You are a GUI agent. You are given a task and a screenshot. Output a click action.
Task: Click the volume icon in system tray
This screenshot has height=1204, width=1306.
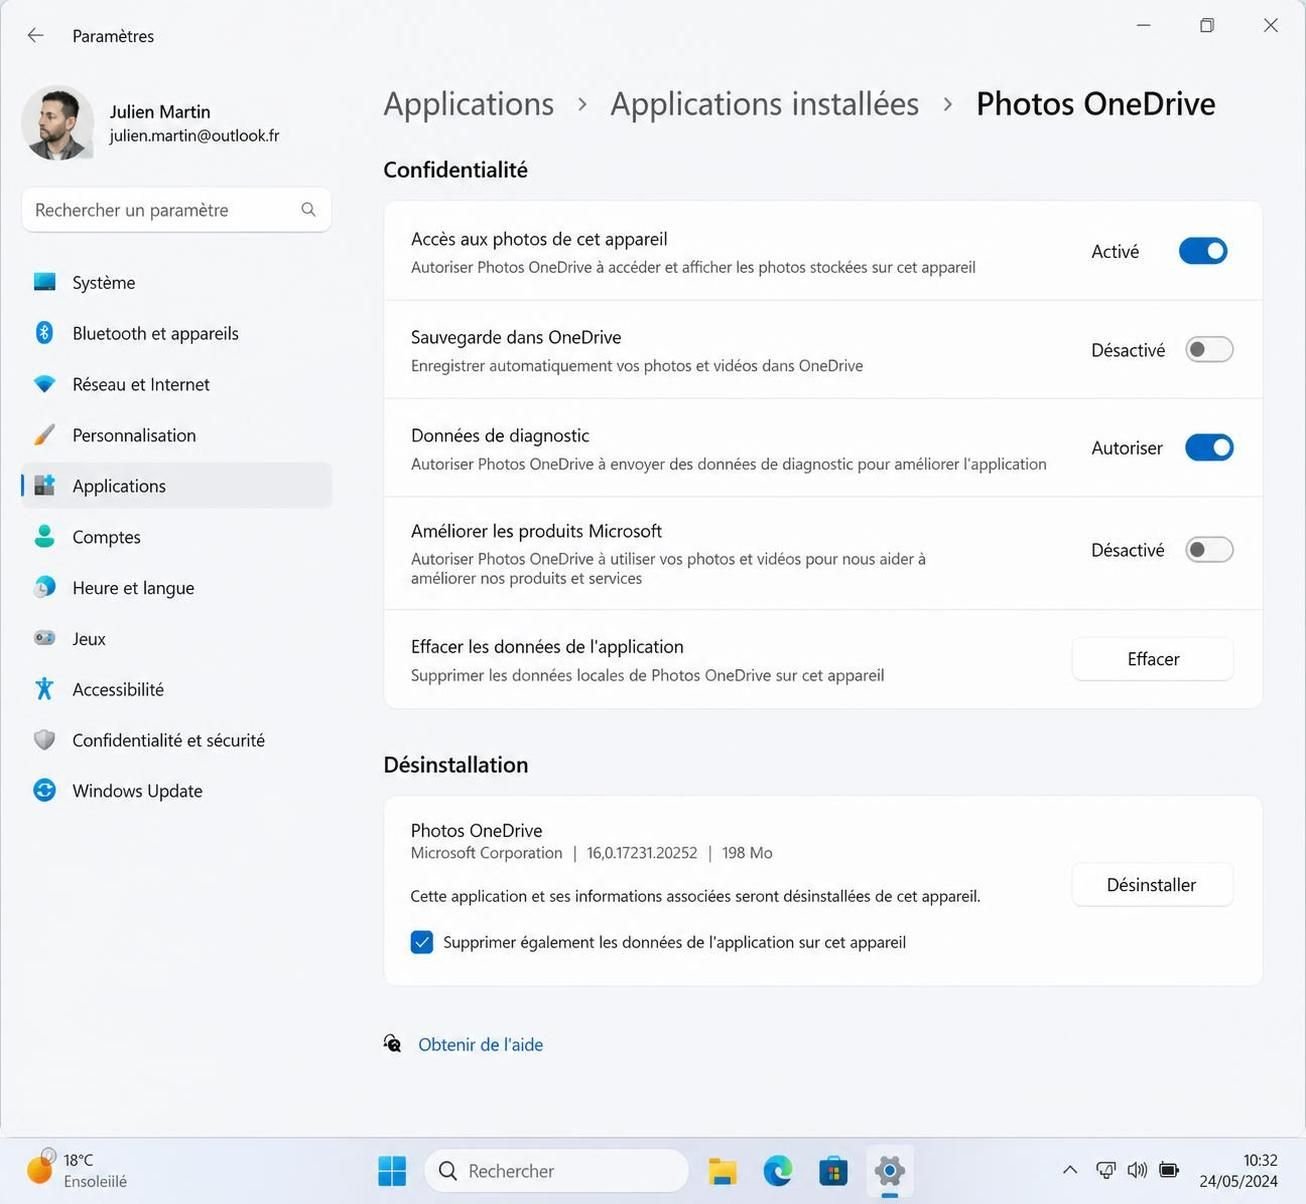pos(1137,1170)
